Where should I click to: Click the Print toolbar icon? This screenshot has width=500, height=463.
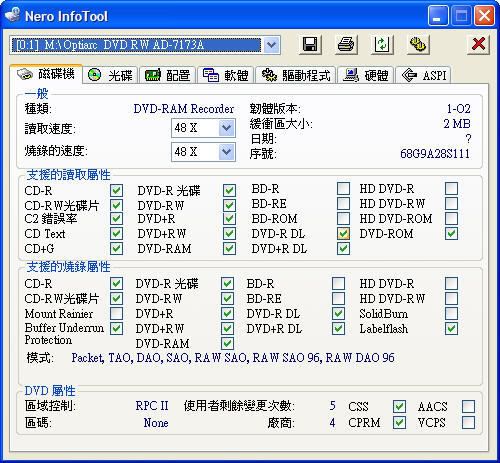click(x=346, y=44)
